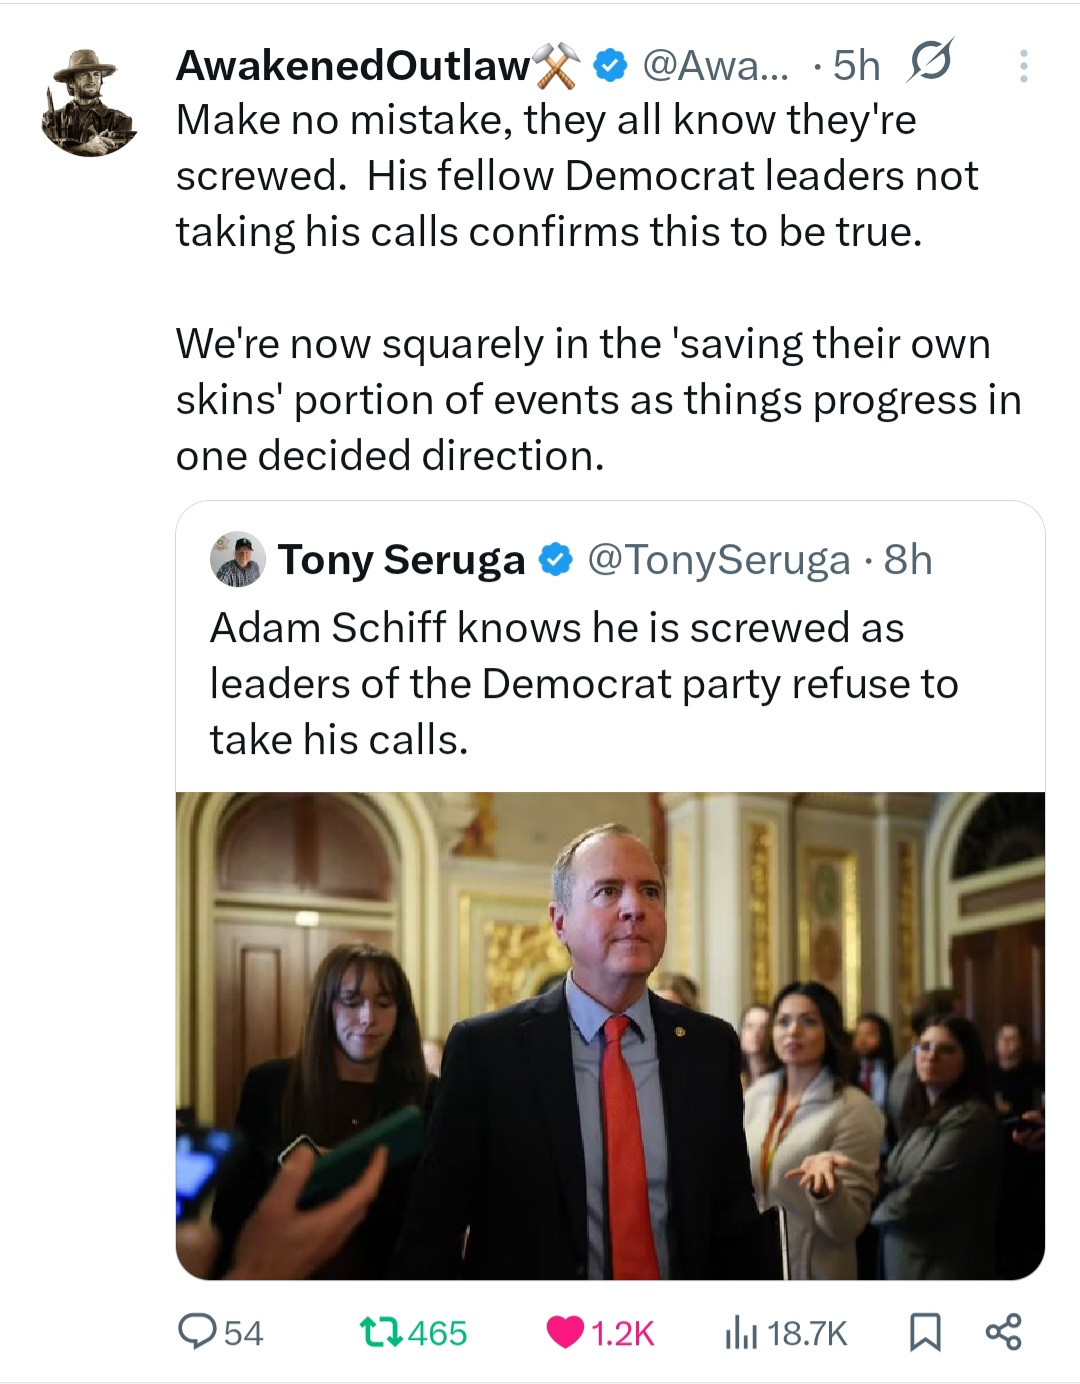The width and height of the screenshot is (1080, 1384).
Task: Open the three-dot more options menu
Action: [x=1022, y=66]
